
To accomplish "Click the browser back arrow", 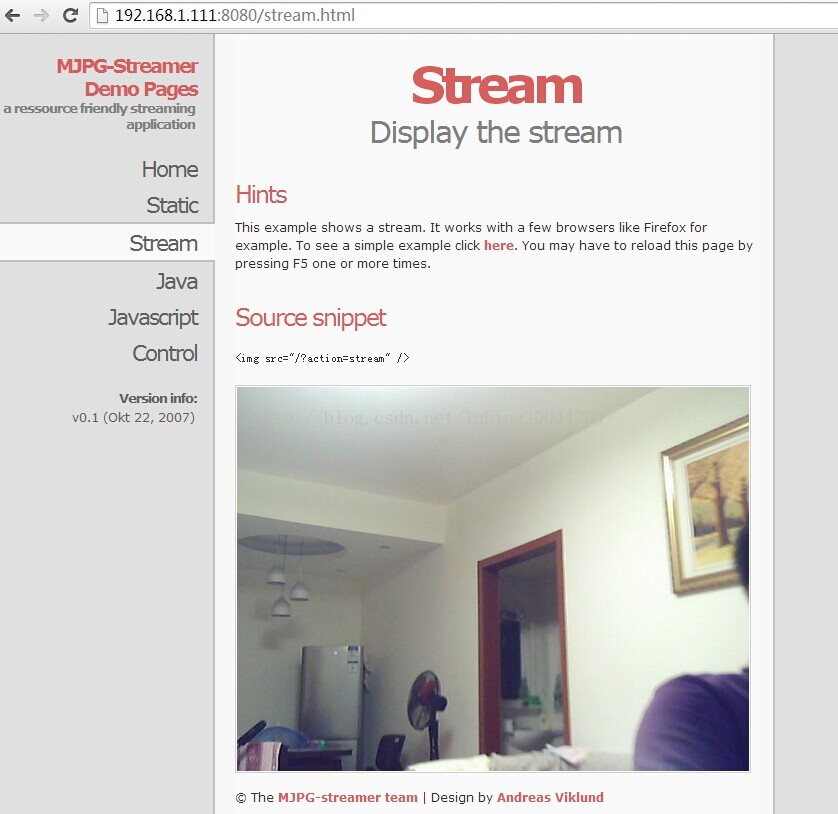I will pos(13,15).
